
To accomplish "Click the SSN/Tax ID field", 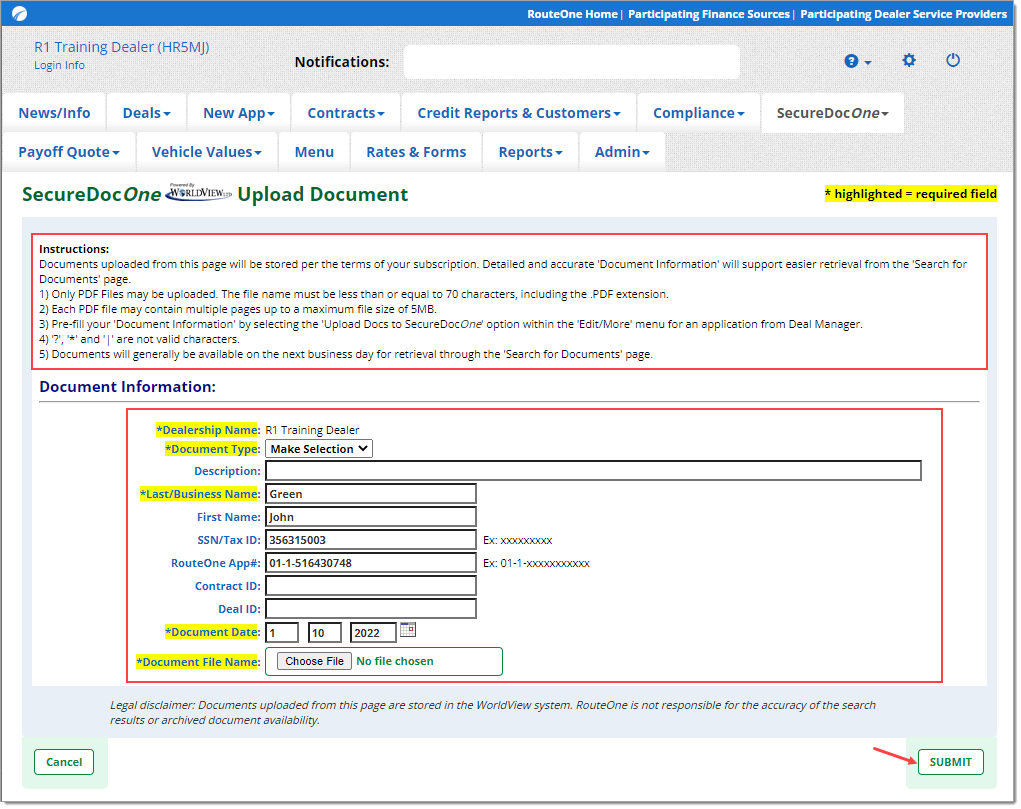I will [x=371, y=540].
